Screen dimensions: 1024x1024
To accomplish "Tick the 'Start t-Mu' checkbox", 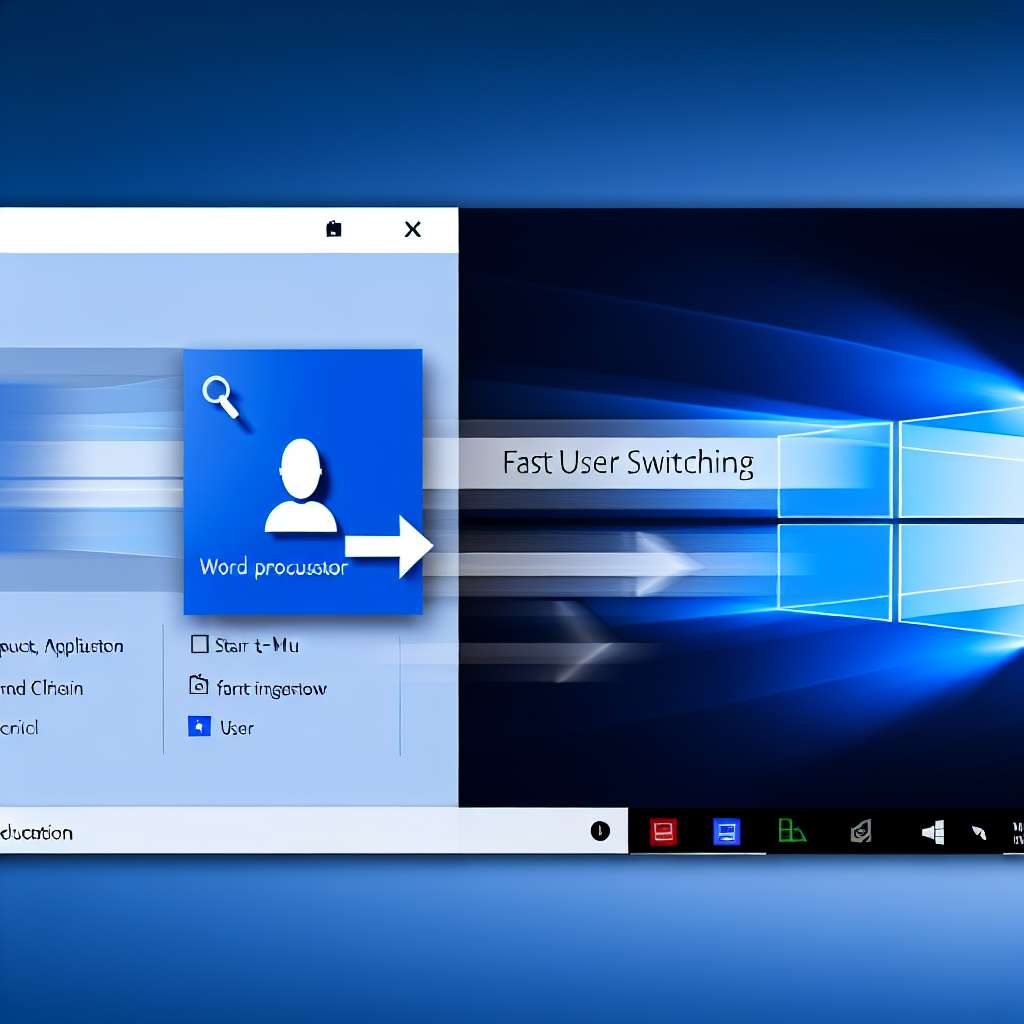I will [198, 645].
